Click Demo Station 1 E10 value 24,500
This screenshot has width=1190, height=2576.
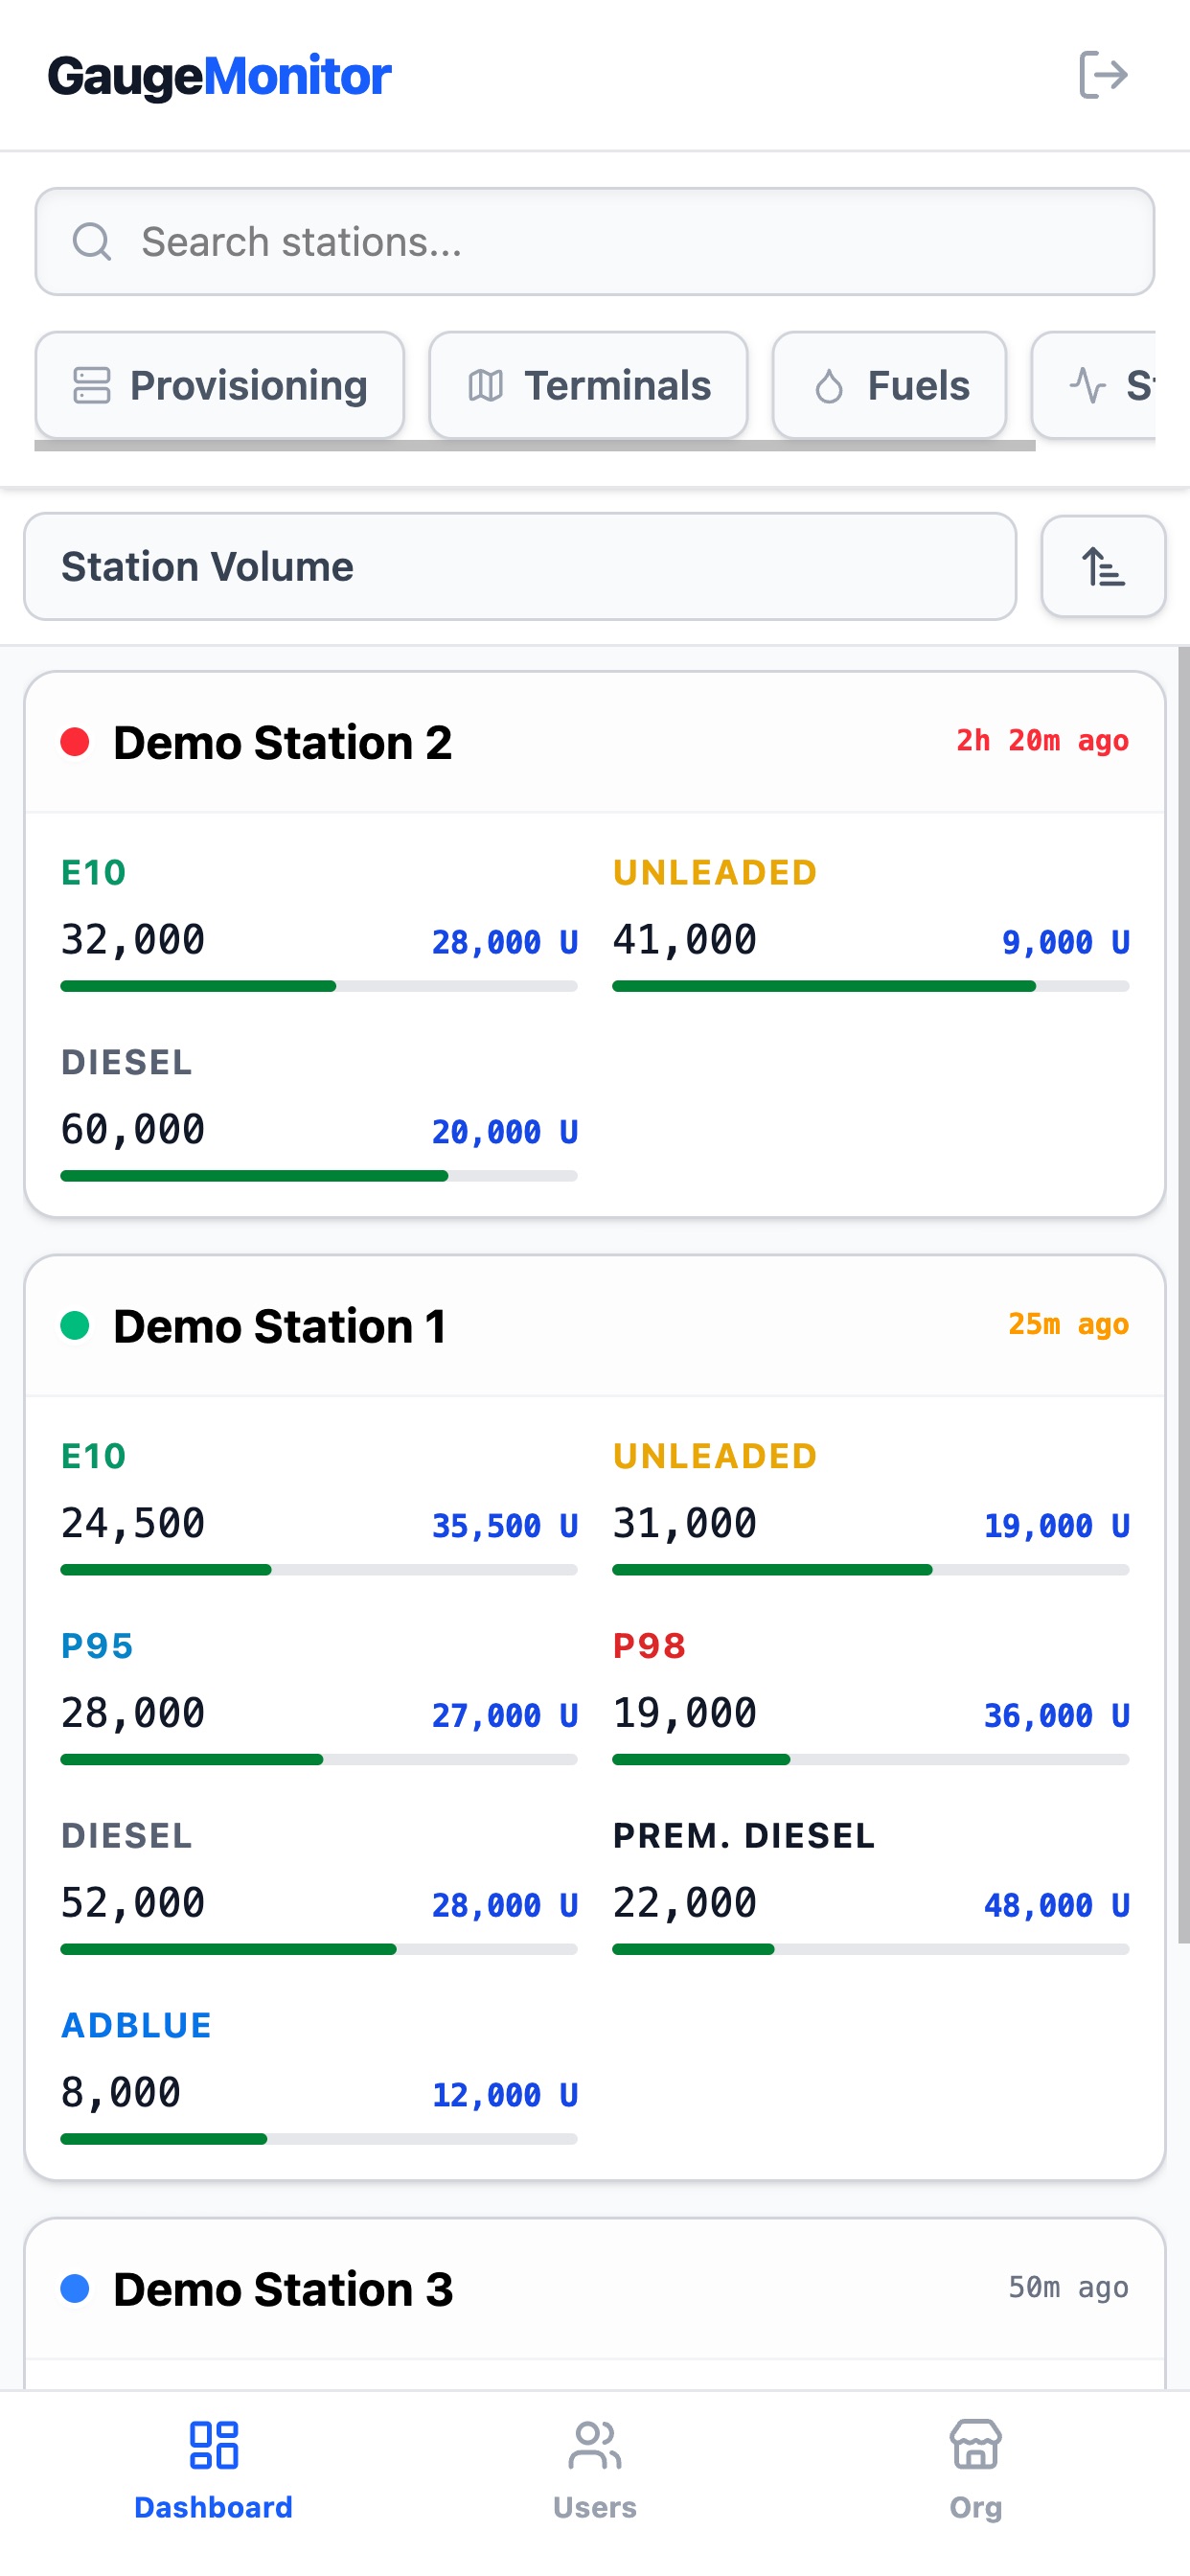coord(133,1524)
